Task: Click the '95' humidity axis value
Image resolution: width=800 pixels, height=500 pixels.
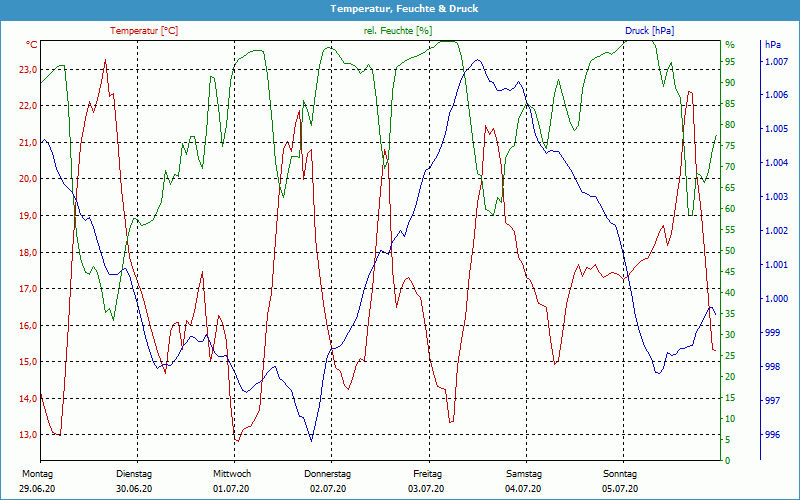Action: 730,62
